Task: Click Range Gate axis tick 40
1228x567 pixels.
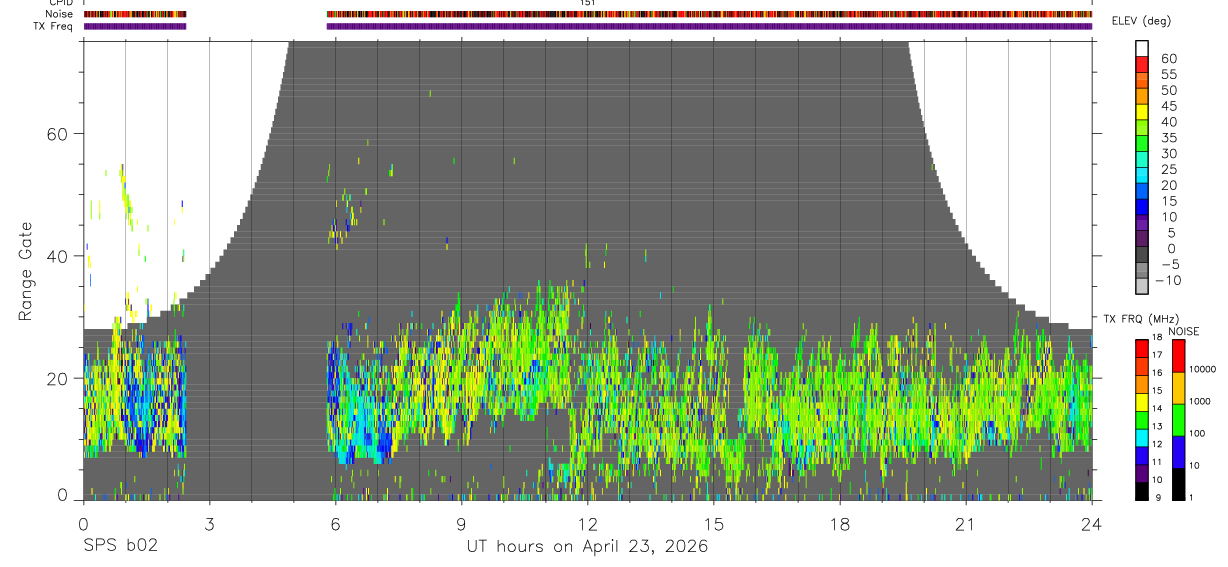Action: [58, 256]
